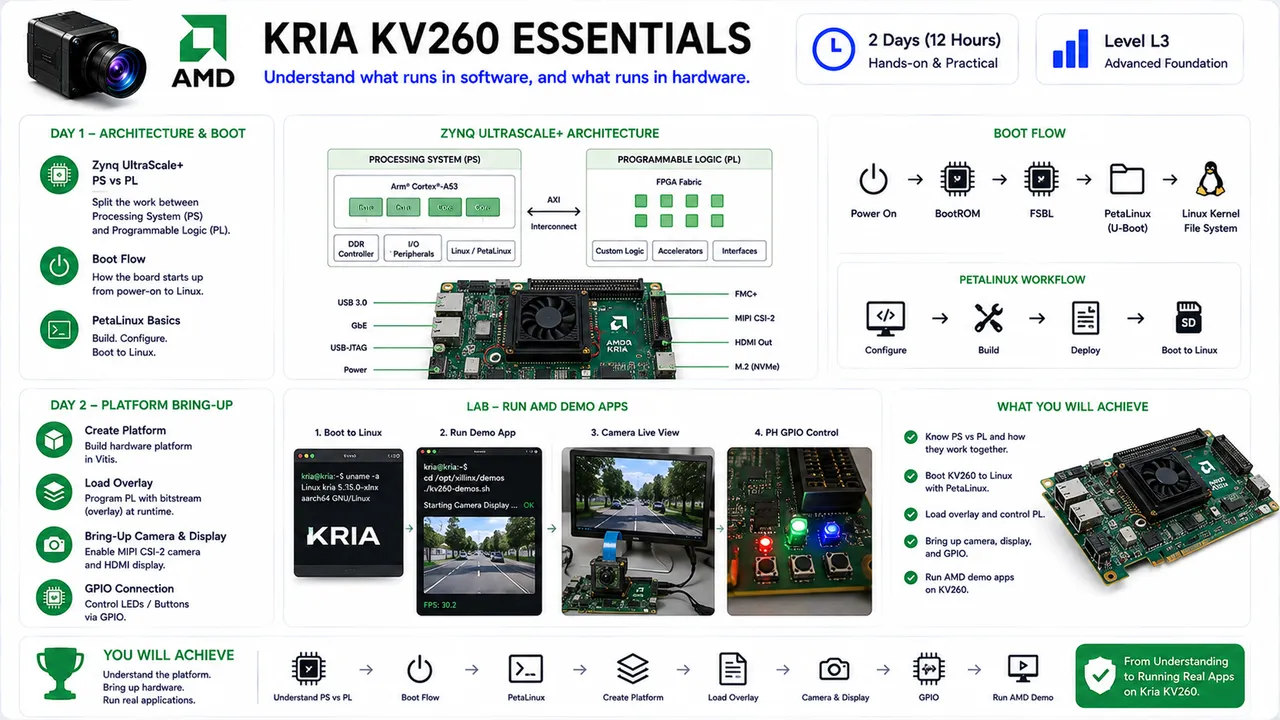Viewport: 1280px width, 720px height.
Task: Click the checkmark beside Bring up camera, display
Action: point(911,541)
